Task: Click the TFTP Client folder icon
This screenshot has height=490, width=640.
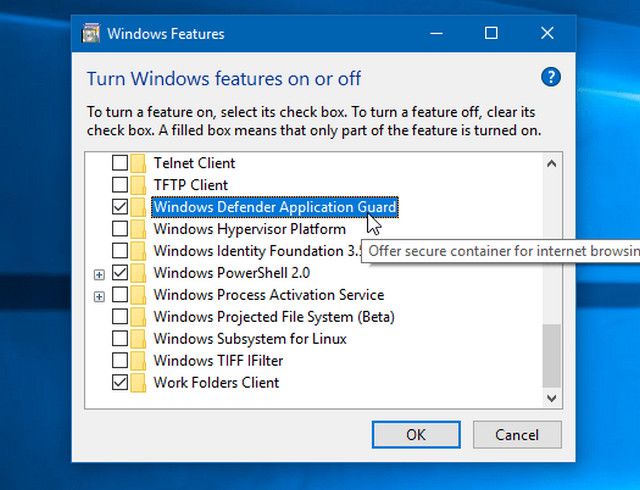Action: click(138, 185)
